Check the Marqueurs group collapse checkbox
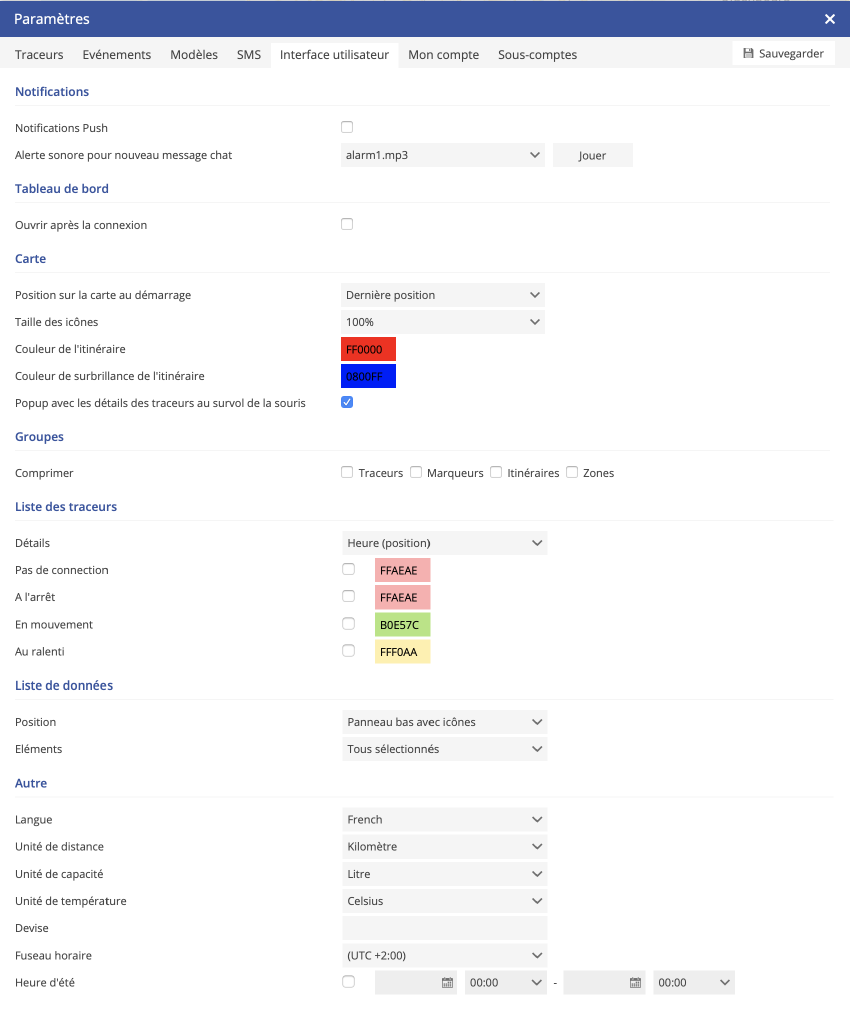 point(416,472)
